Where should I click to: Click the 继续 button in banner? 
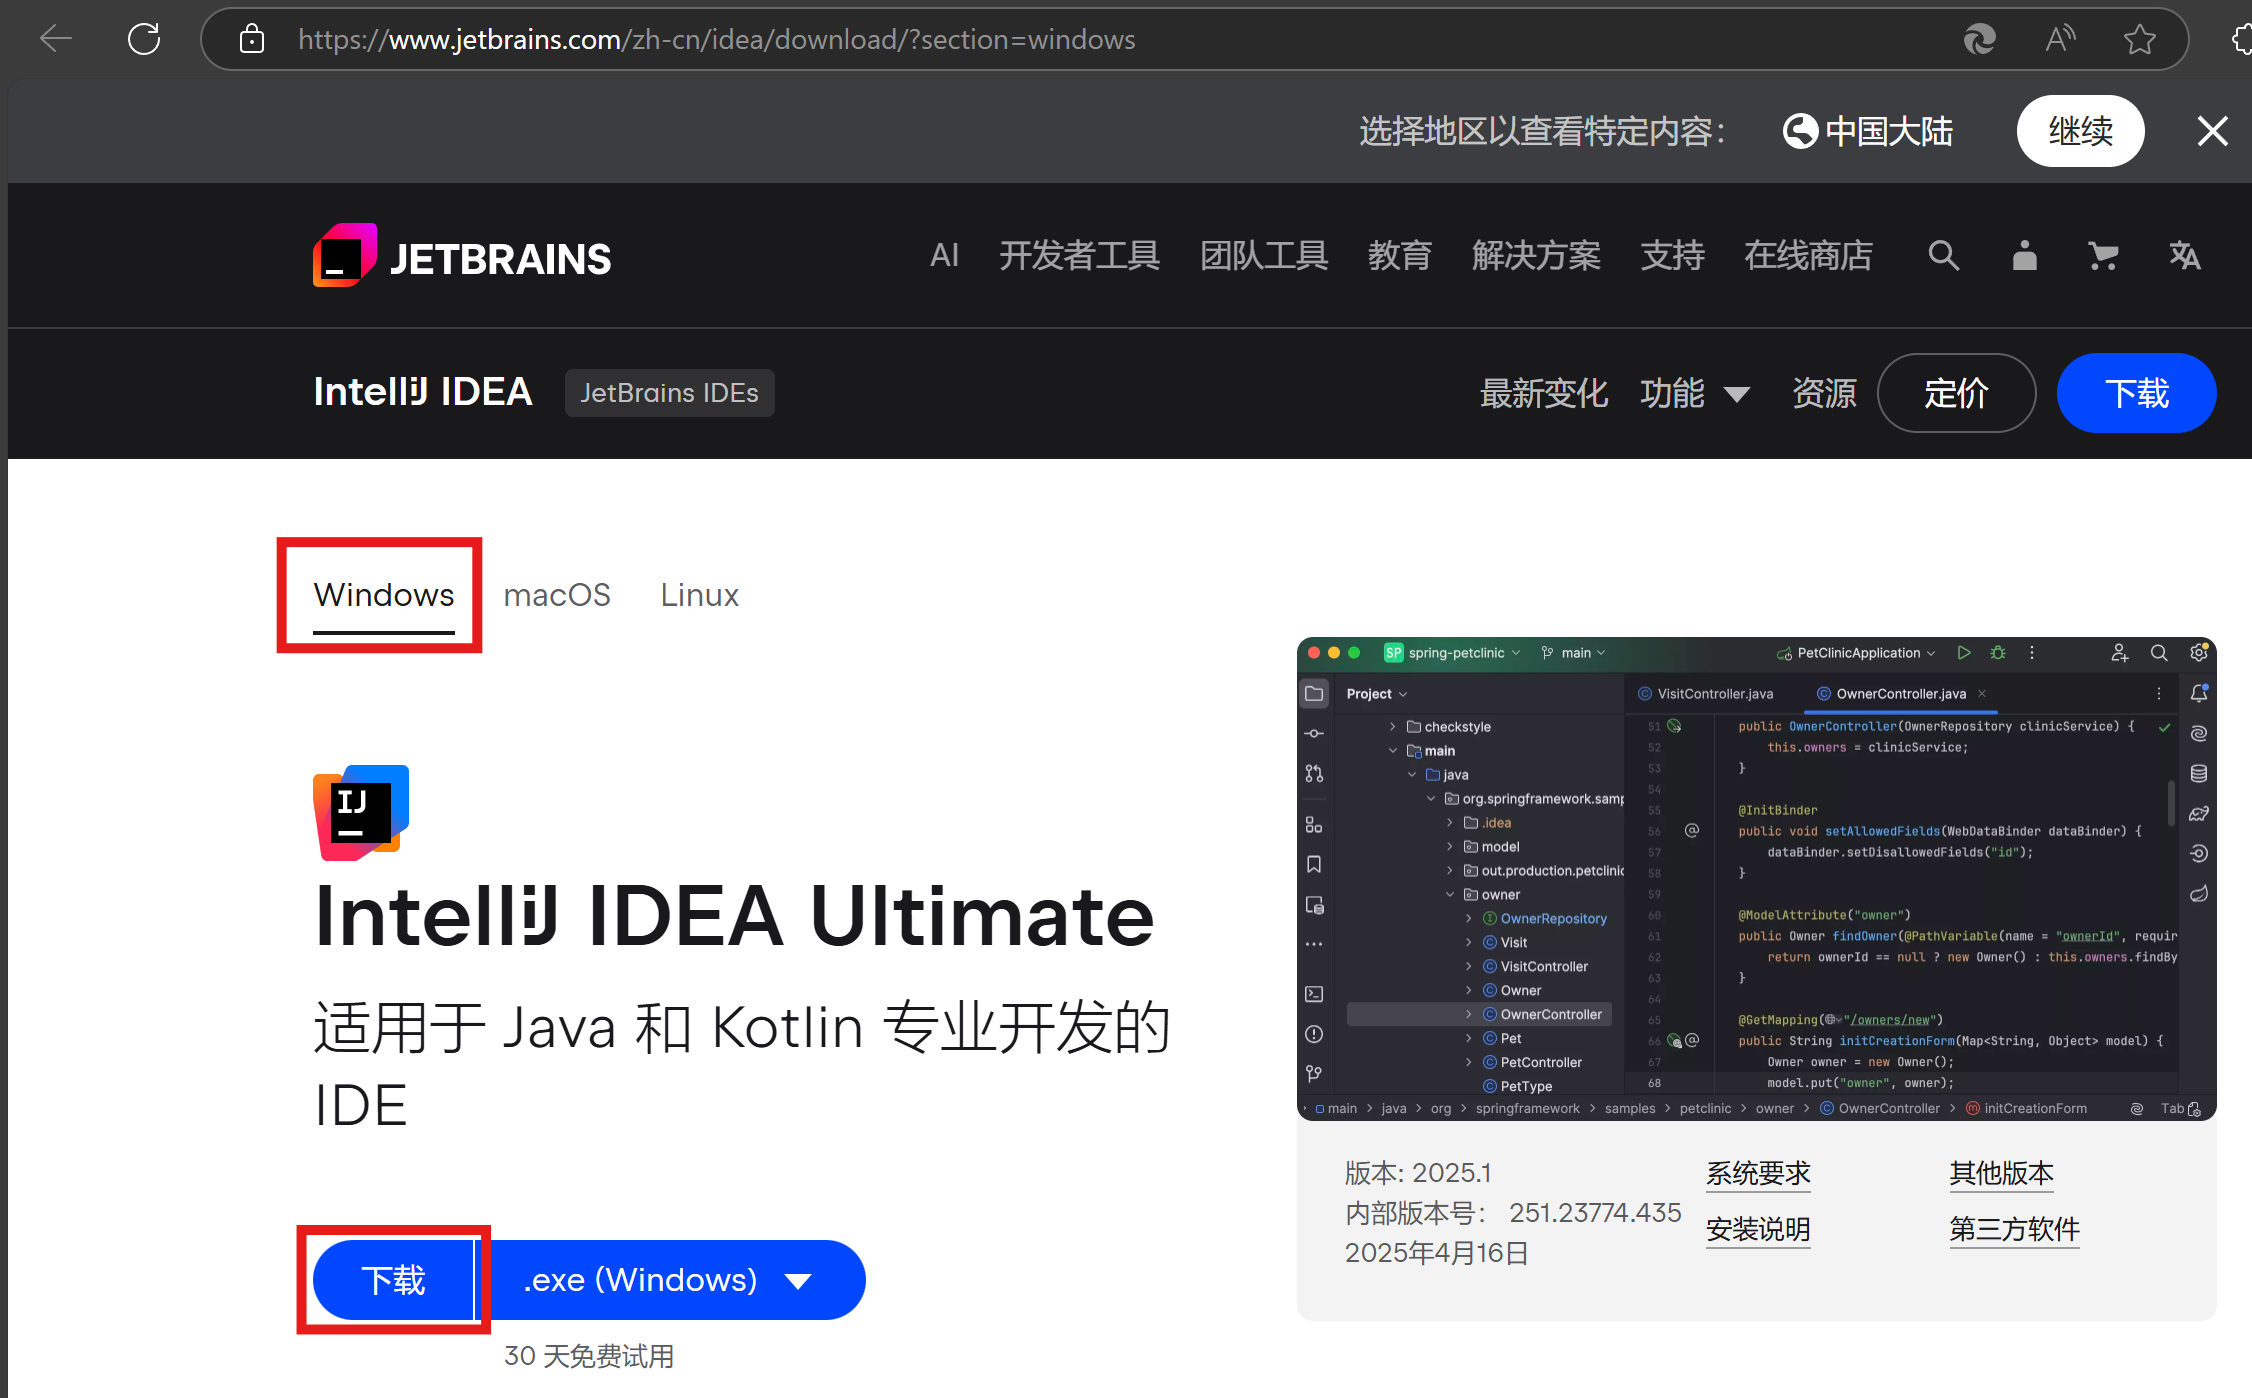(2080, 131)
